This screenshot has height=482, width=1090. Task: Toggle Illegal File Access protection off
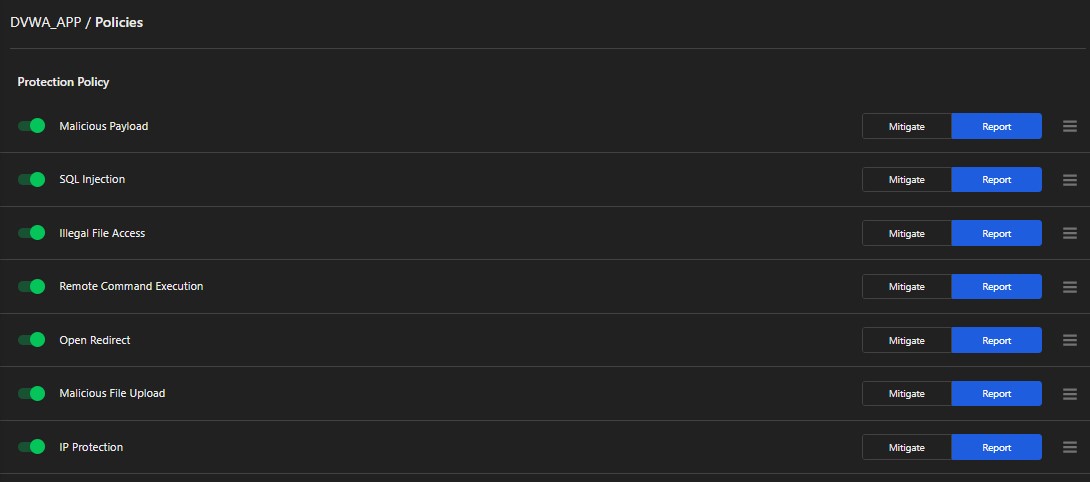(32, 233)
